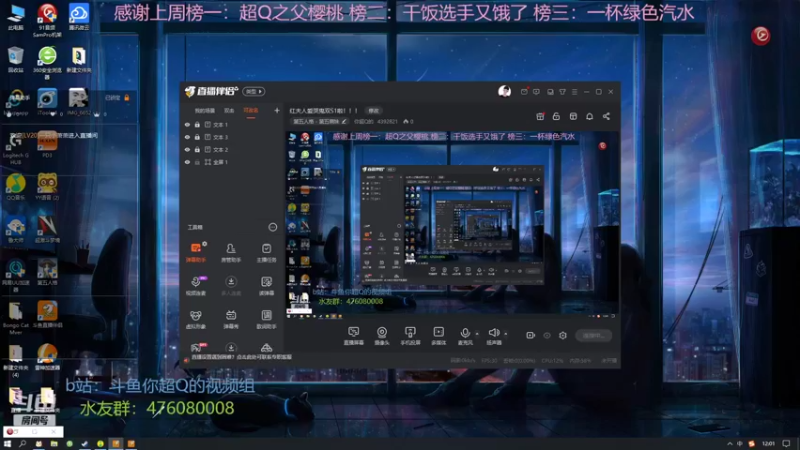Click the bottom notice link about live settings

(242, 357)
